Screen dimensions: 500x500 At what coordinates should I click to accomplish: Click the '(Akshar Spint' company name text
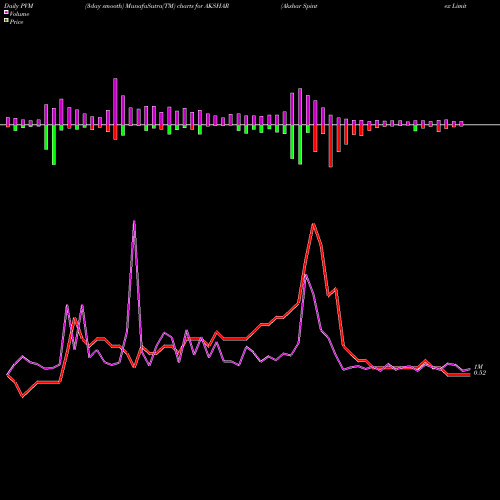click(299, 6)
